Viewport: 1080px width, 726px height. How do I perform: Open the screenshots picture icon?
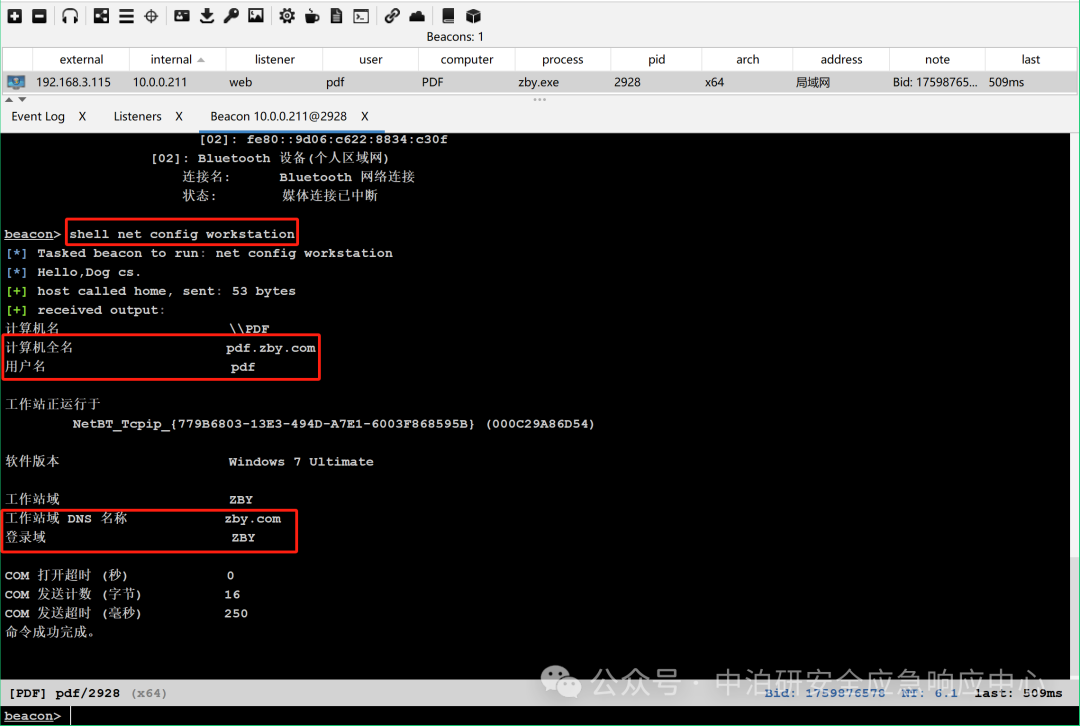256,15
